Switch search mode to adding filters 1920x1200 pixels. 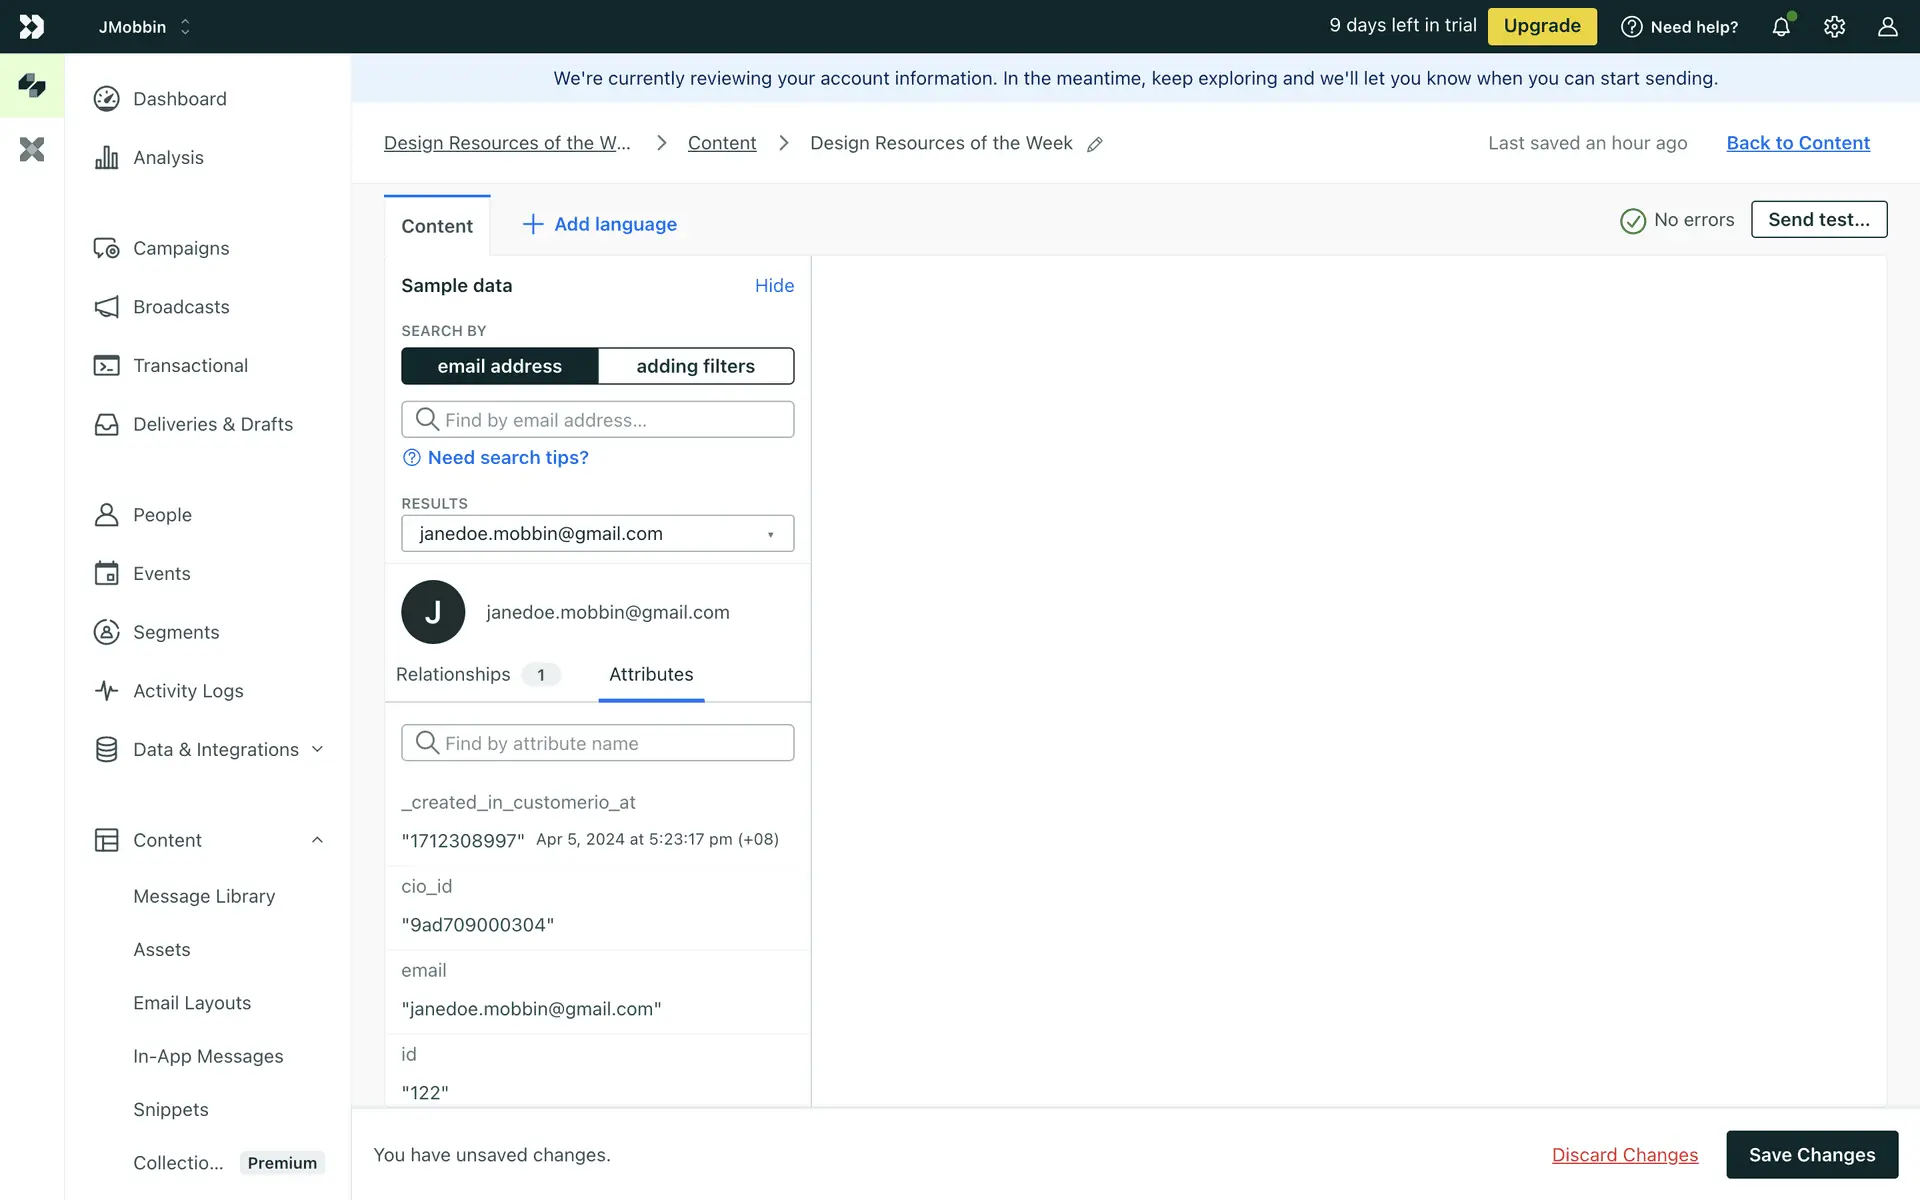[x=696, y=366]
